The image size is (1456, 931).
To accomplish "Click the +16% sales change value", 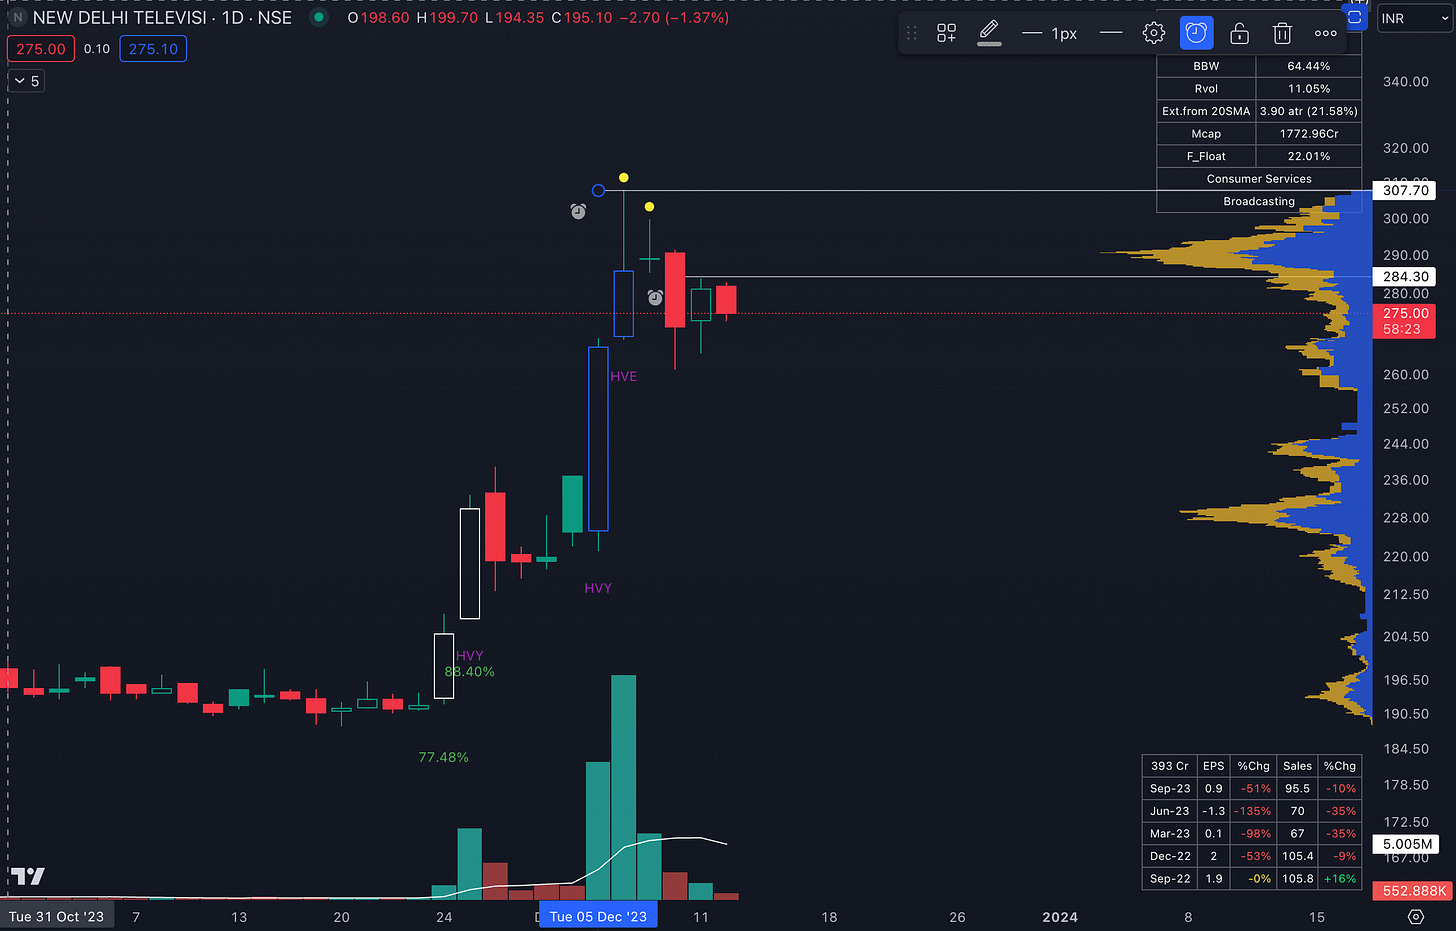I will [x=1340, y=878].
